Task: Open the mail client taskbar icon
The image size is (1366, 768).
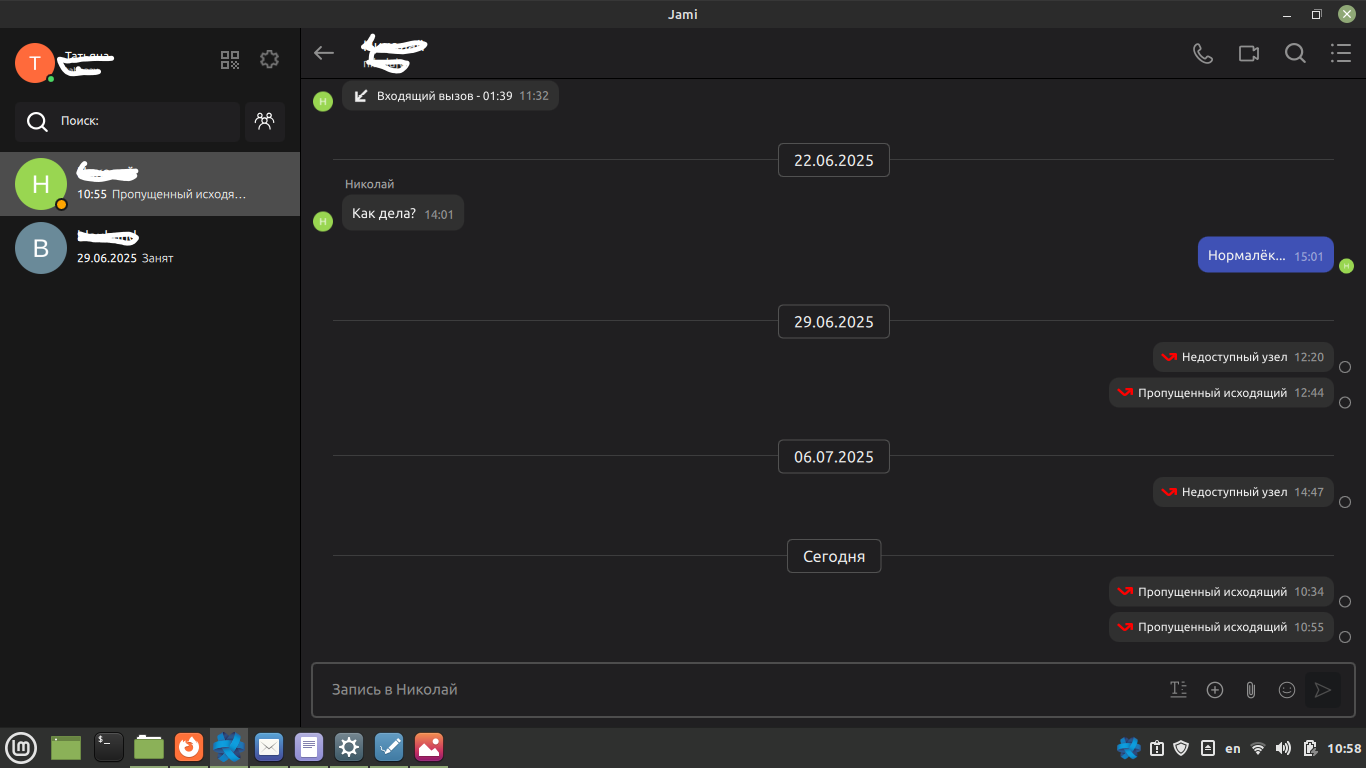Action: pyautogui.click(x=269, y=747)
